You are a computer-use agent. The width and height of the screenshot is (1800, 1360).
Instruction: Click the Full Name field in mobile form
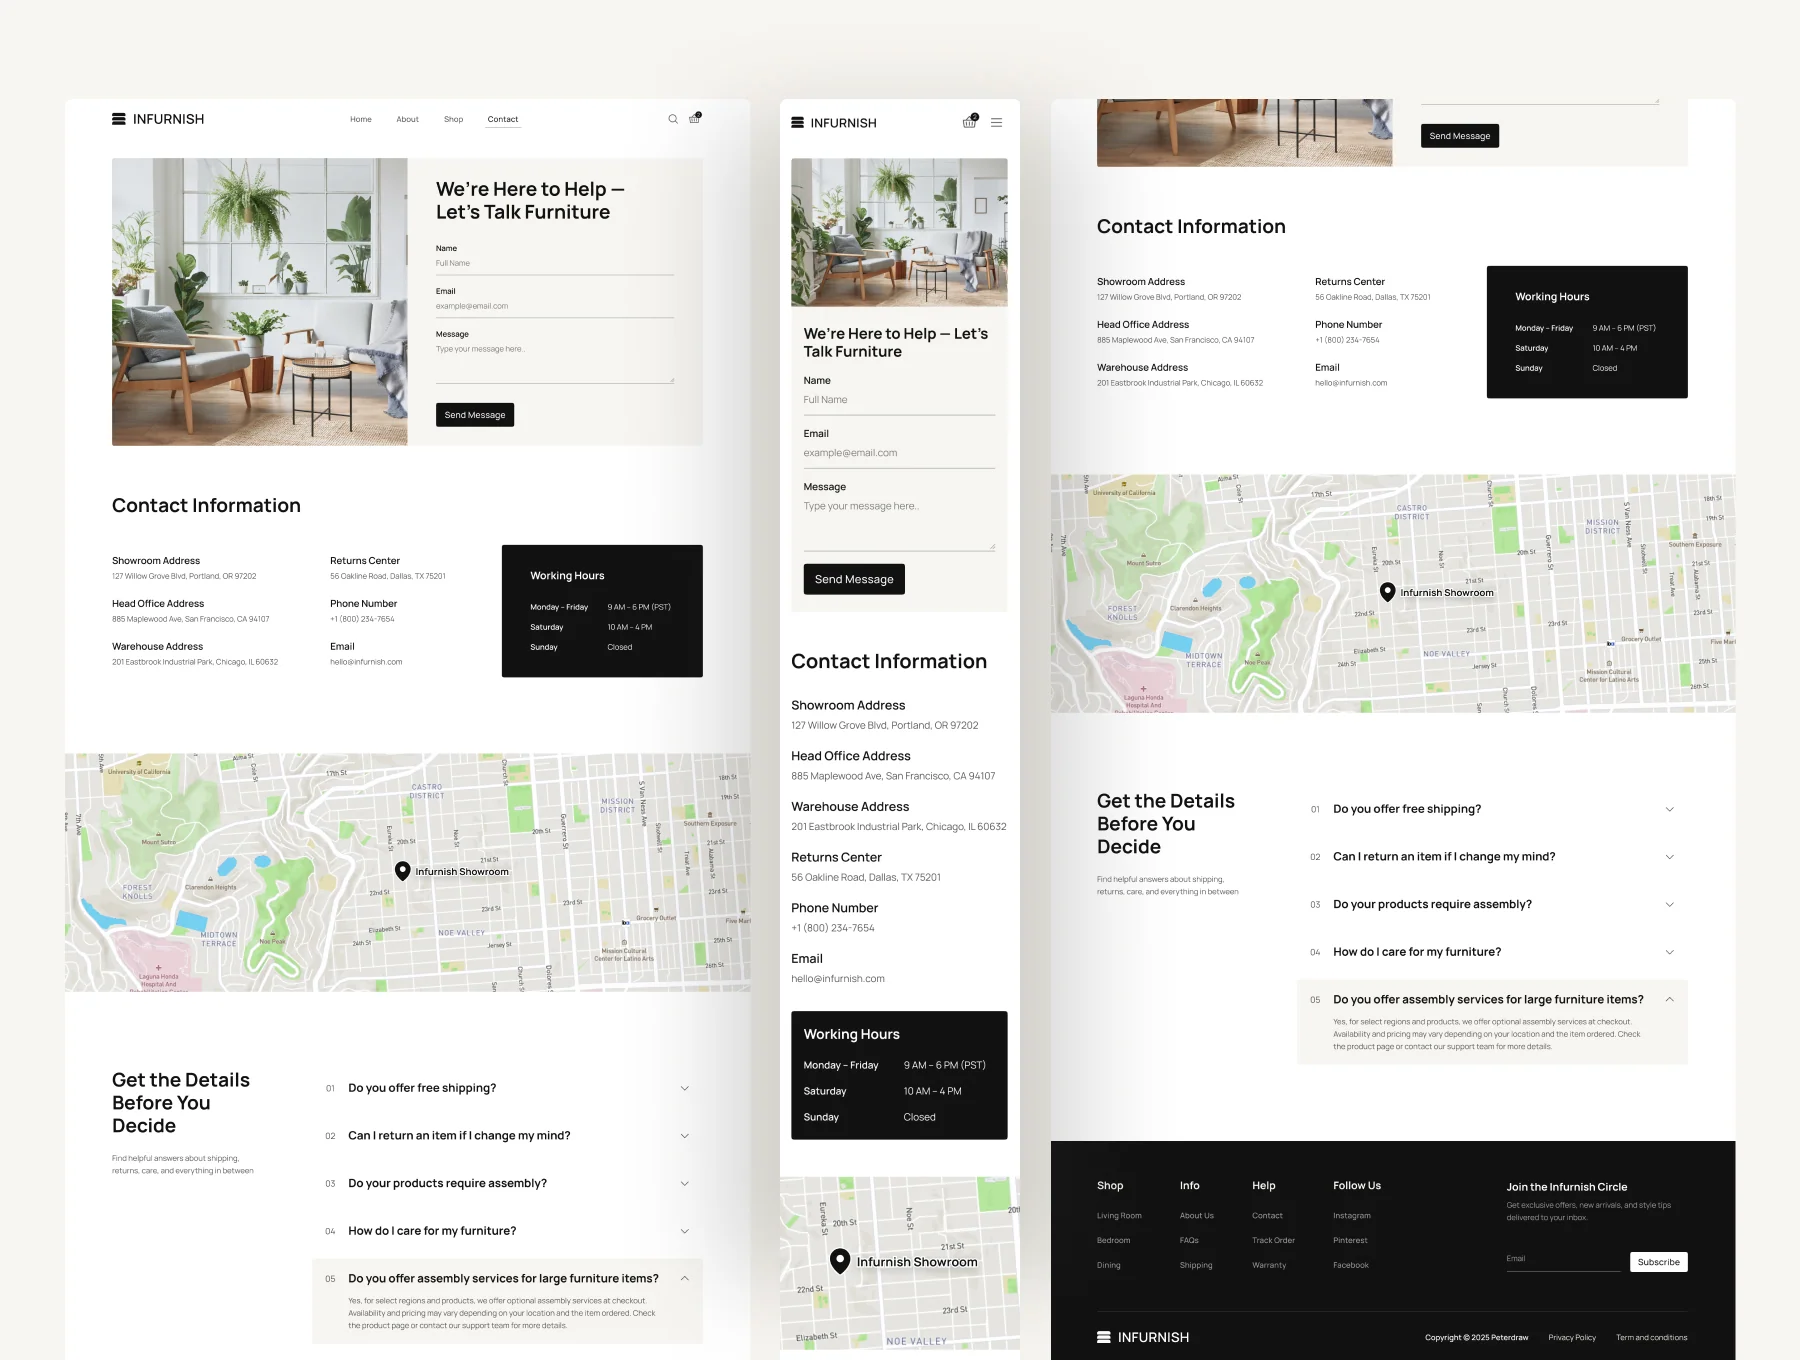[x=899, y=401]
